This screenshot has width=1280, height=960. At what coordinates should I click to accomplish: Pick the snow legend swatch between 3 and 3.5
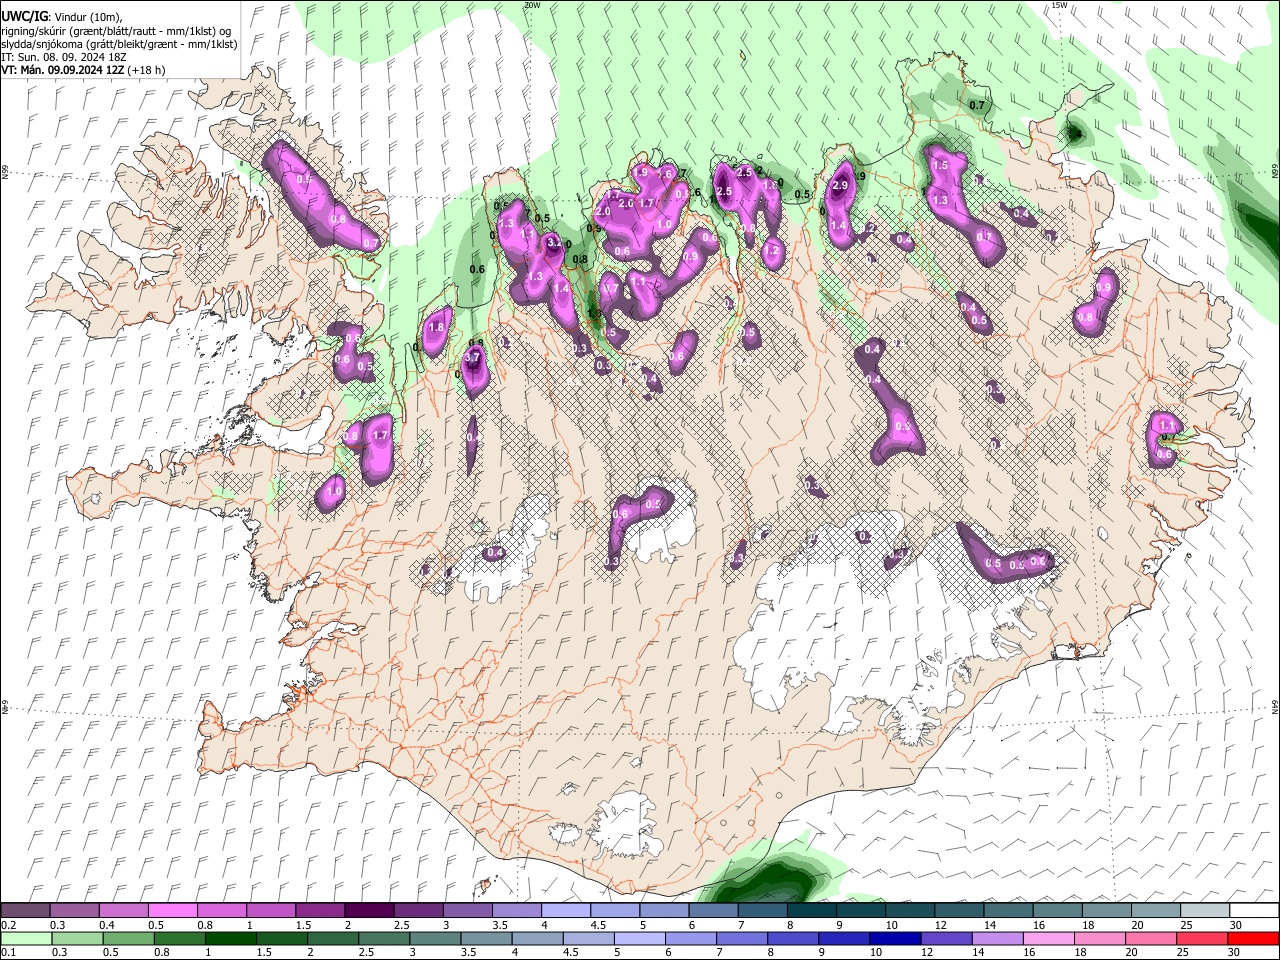point(467,911)
